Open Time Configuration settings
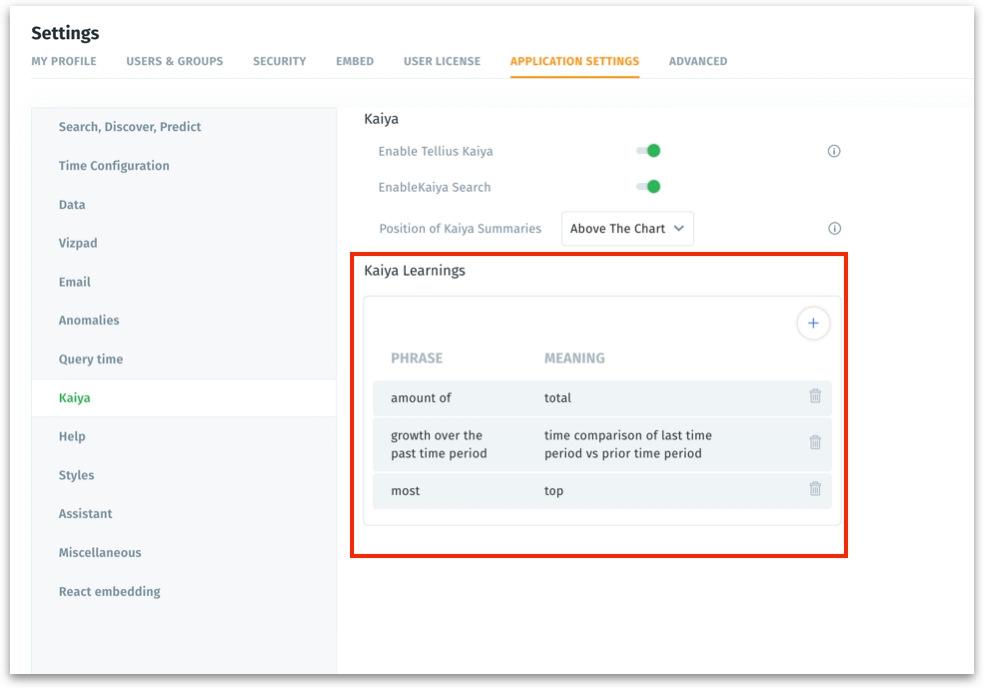Image resolution: width=984 pixels, height=688 pixels. point(114,166)
